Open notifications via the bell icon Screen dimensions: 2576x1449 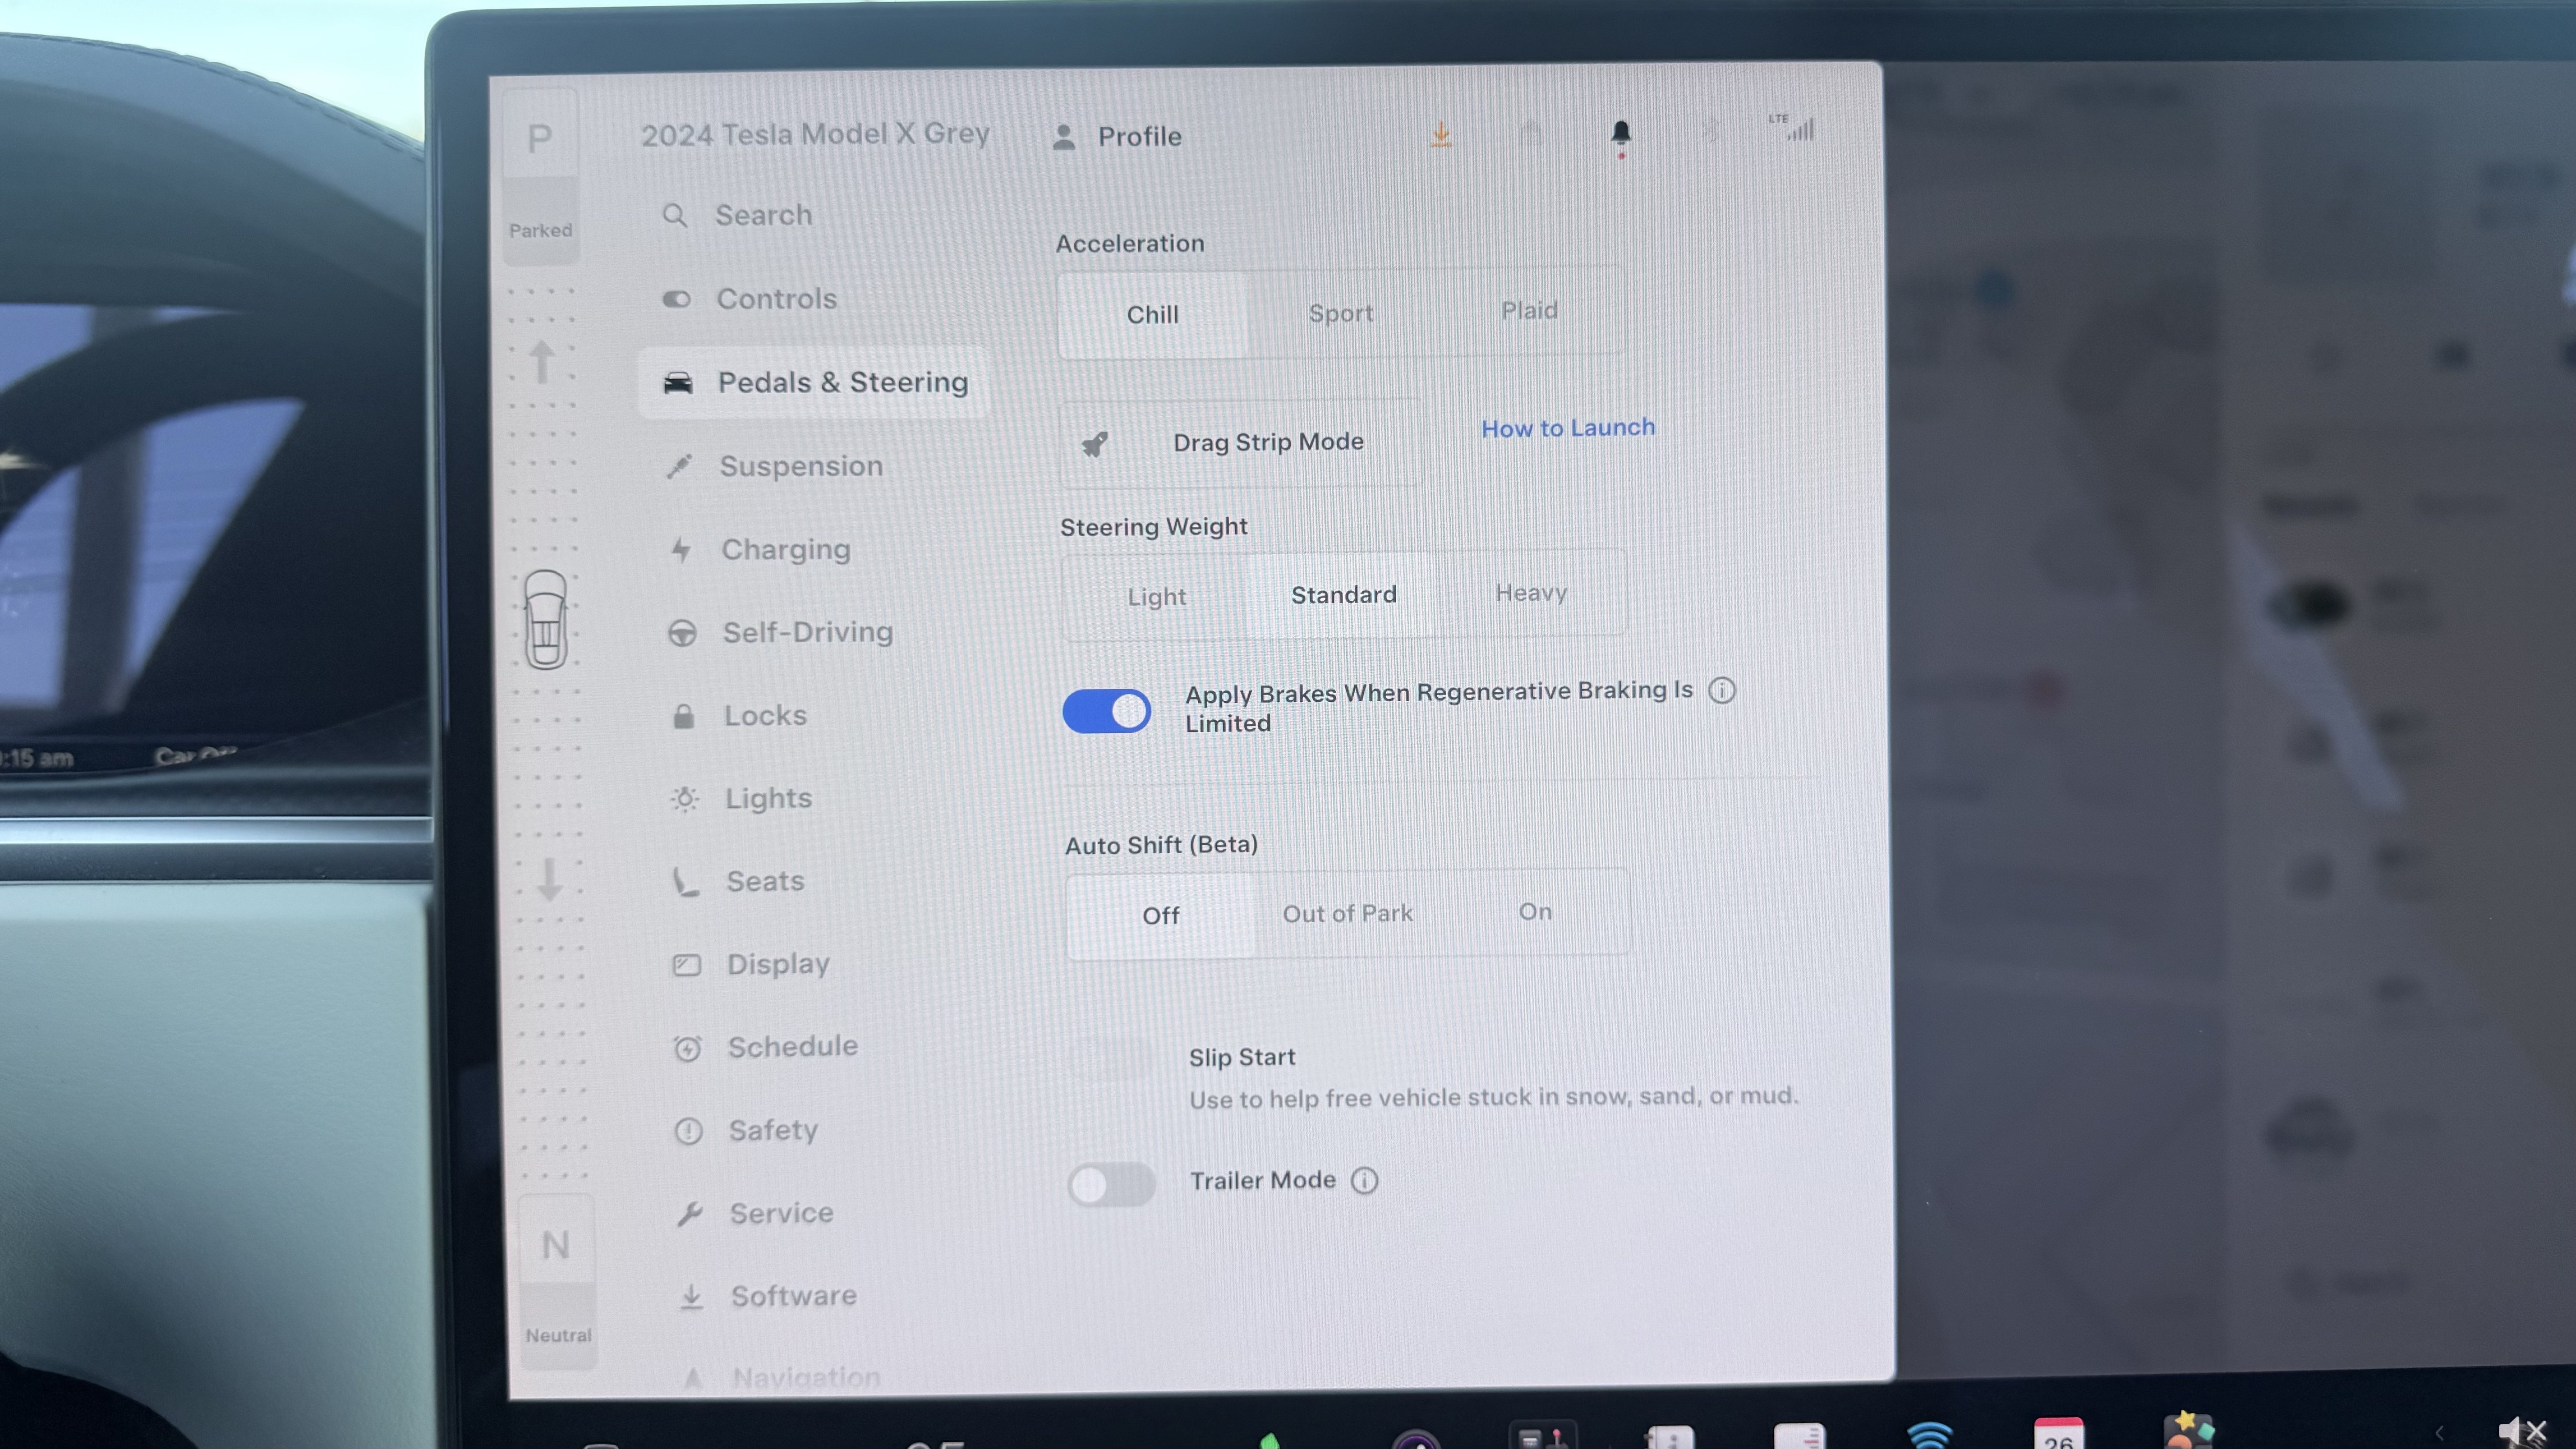point(1621,133)
